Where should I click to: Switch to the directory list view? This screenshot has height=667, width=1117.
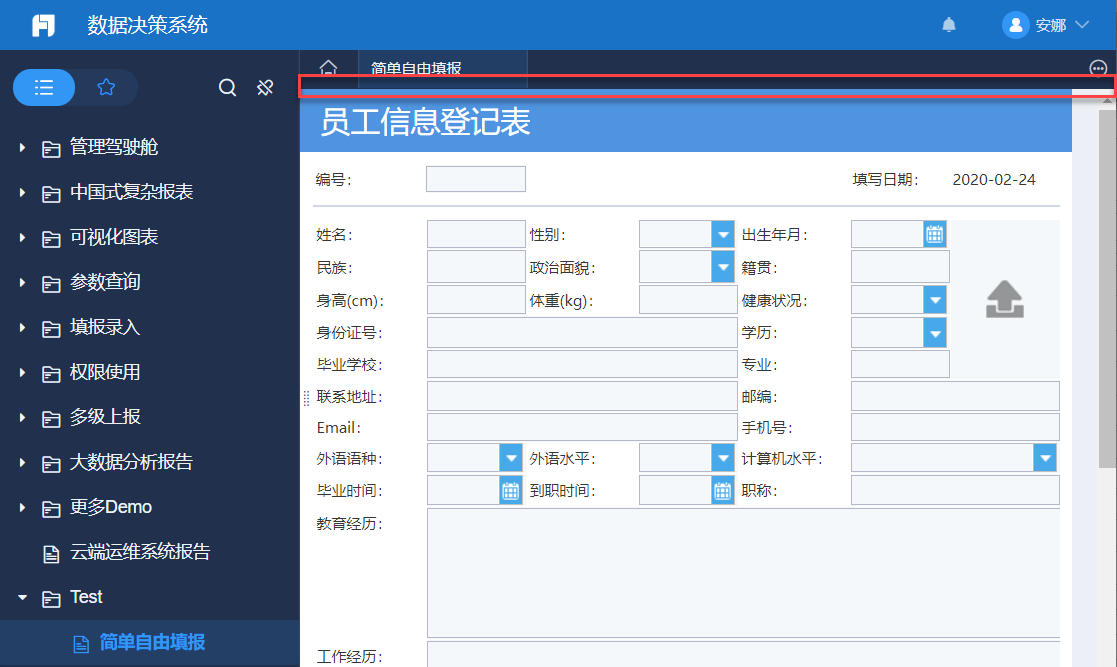(x=44, y=88)
